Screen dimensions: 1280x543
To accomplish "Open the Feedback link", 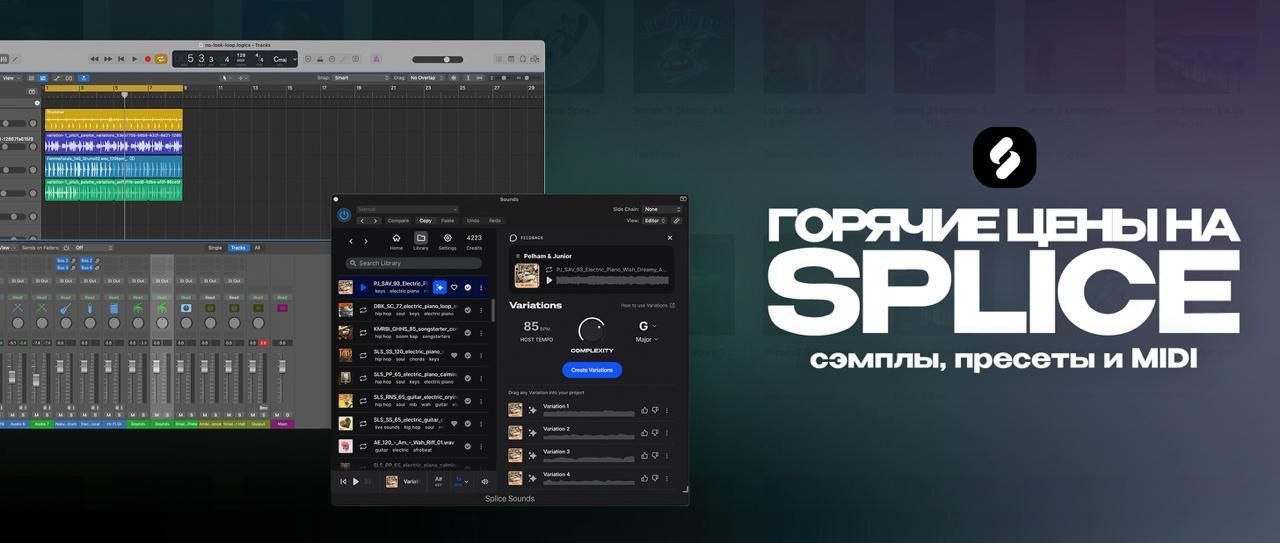I will coord(527,238).
